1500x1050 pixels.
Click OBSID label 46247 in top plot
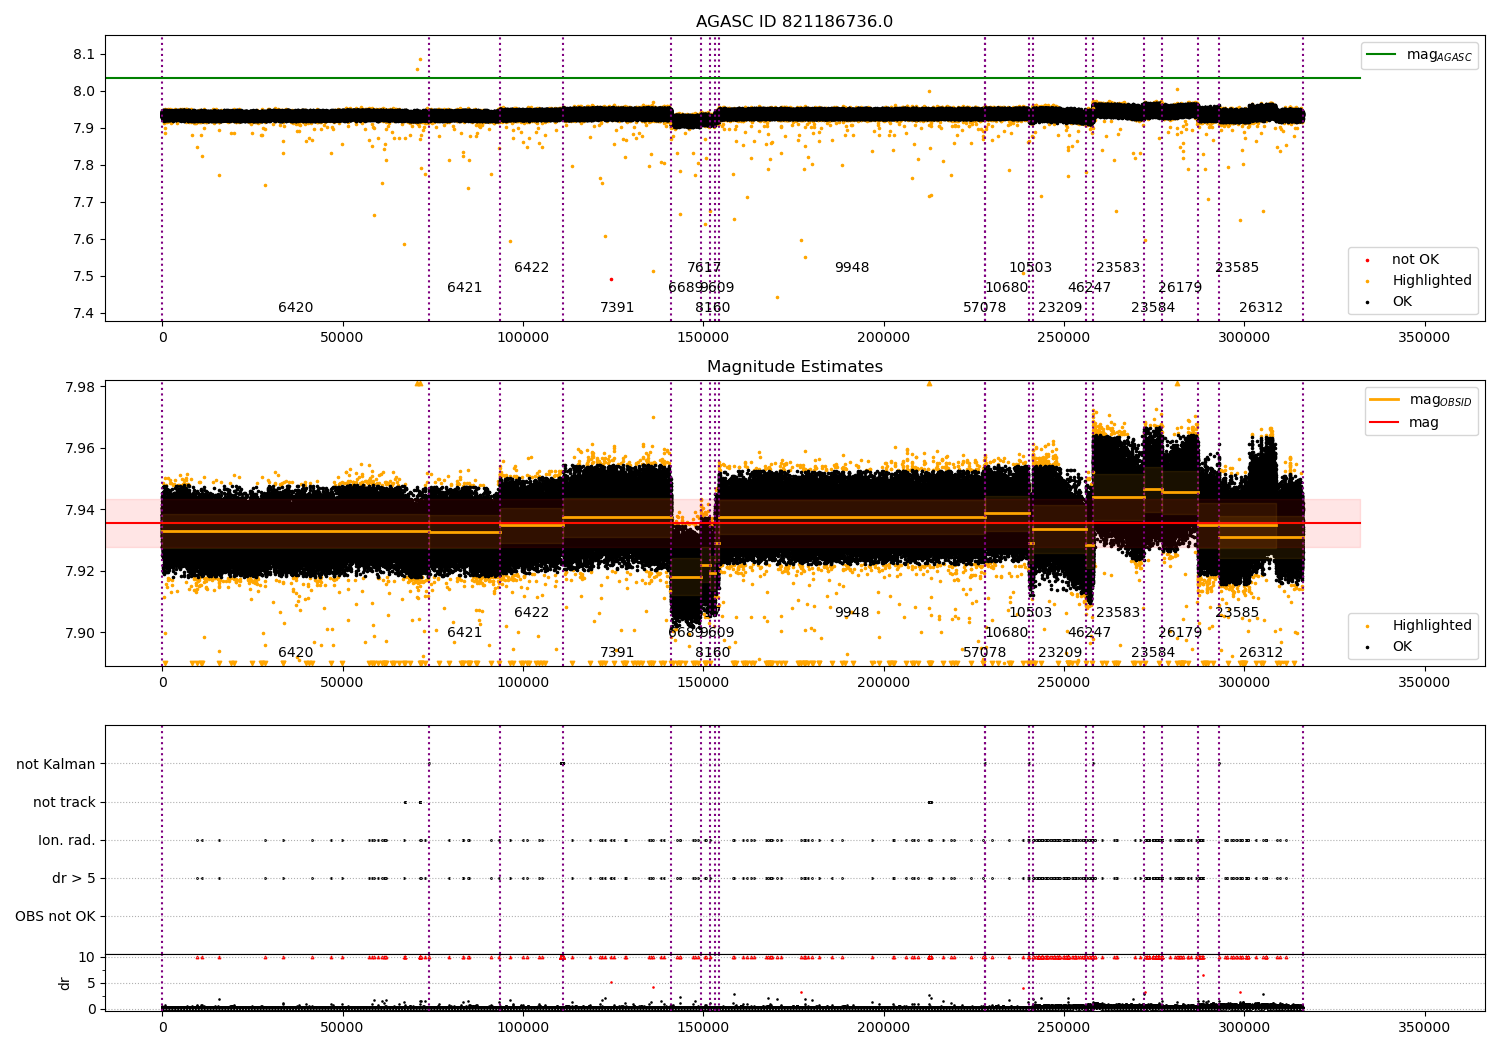(x=1089, y=288)
